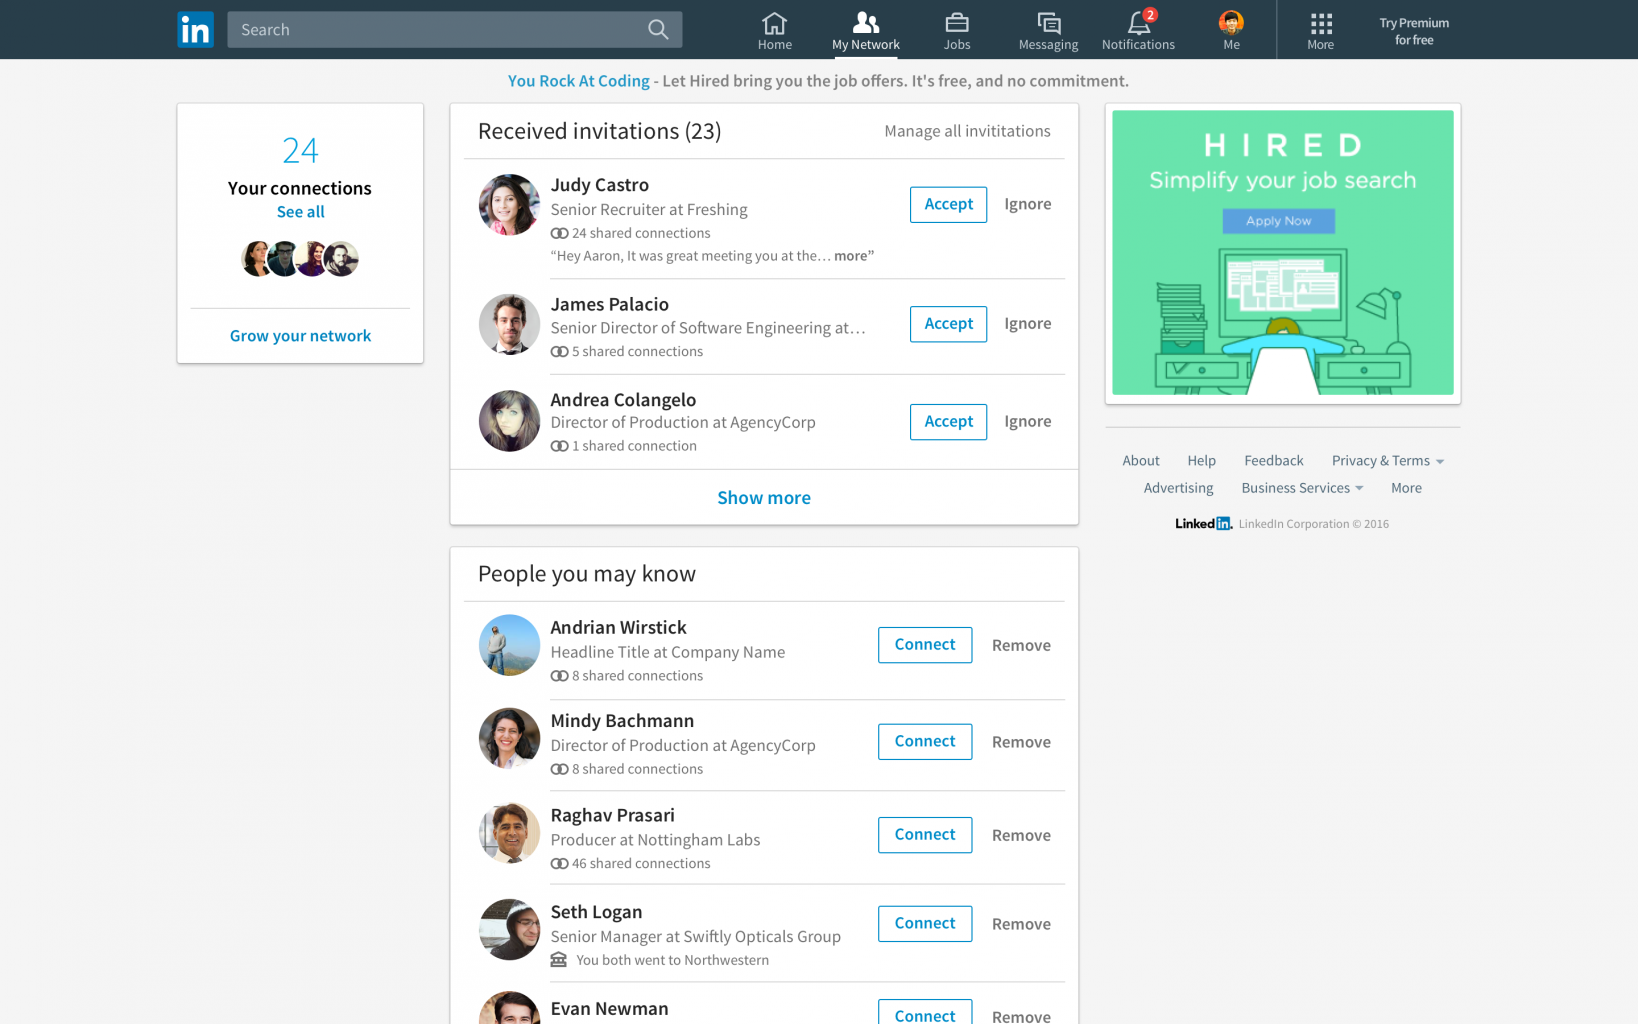Image resolution: width=1638 pixels, height=1024 pixels.
Task: Open Andrea Colangelo's profile photo
Action: (x=509, y=421)
